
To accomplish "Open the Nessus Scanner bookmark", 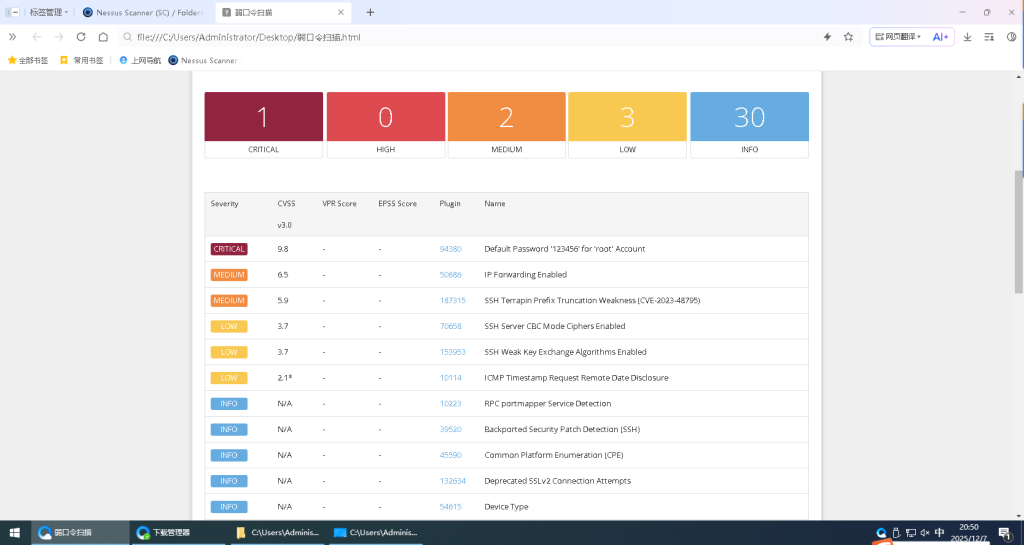I will (x=202, y=60).
